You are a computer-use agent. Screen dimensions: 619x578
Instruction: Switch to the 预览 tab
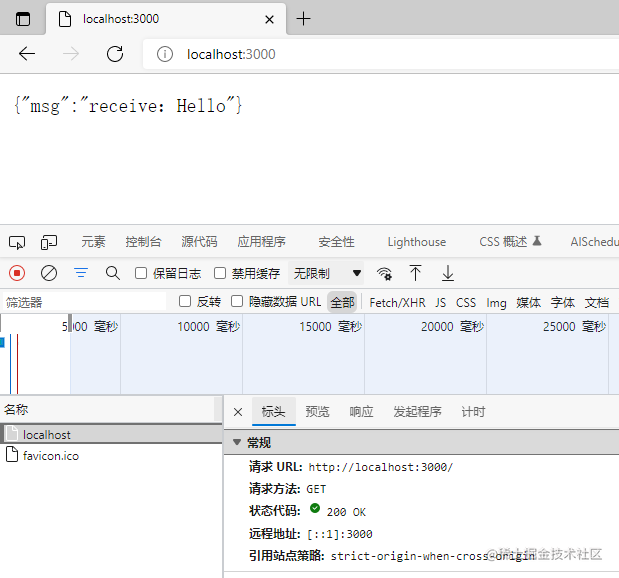[x=317, y=412]
